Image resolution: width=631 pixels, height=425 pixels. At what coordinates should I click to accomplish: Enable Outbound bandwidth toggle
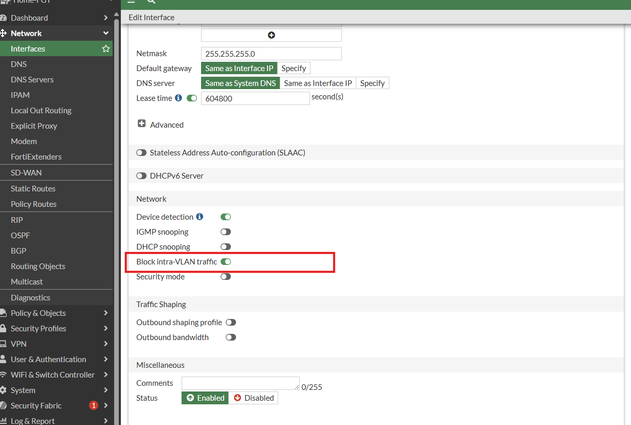[231, 337]
